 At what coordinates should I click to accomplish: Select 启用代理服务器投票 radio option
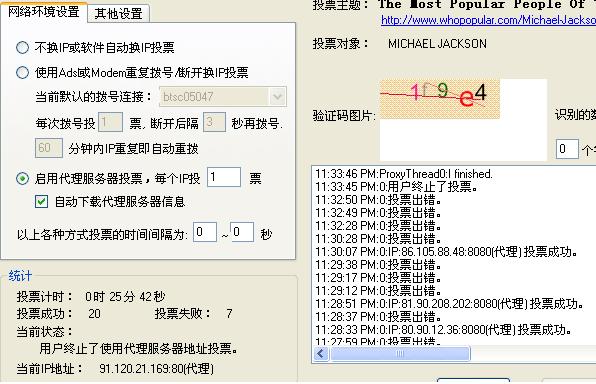coord(22,178)
